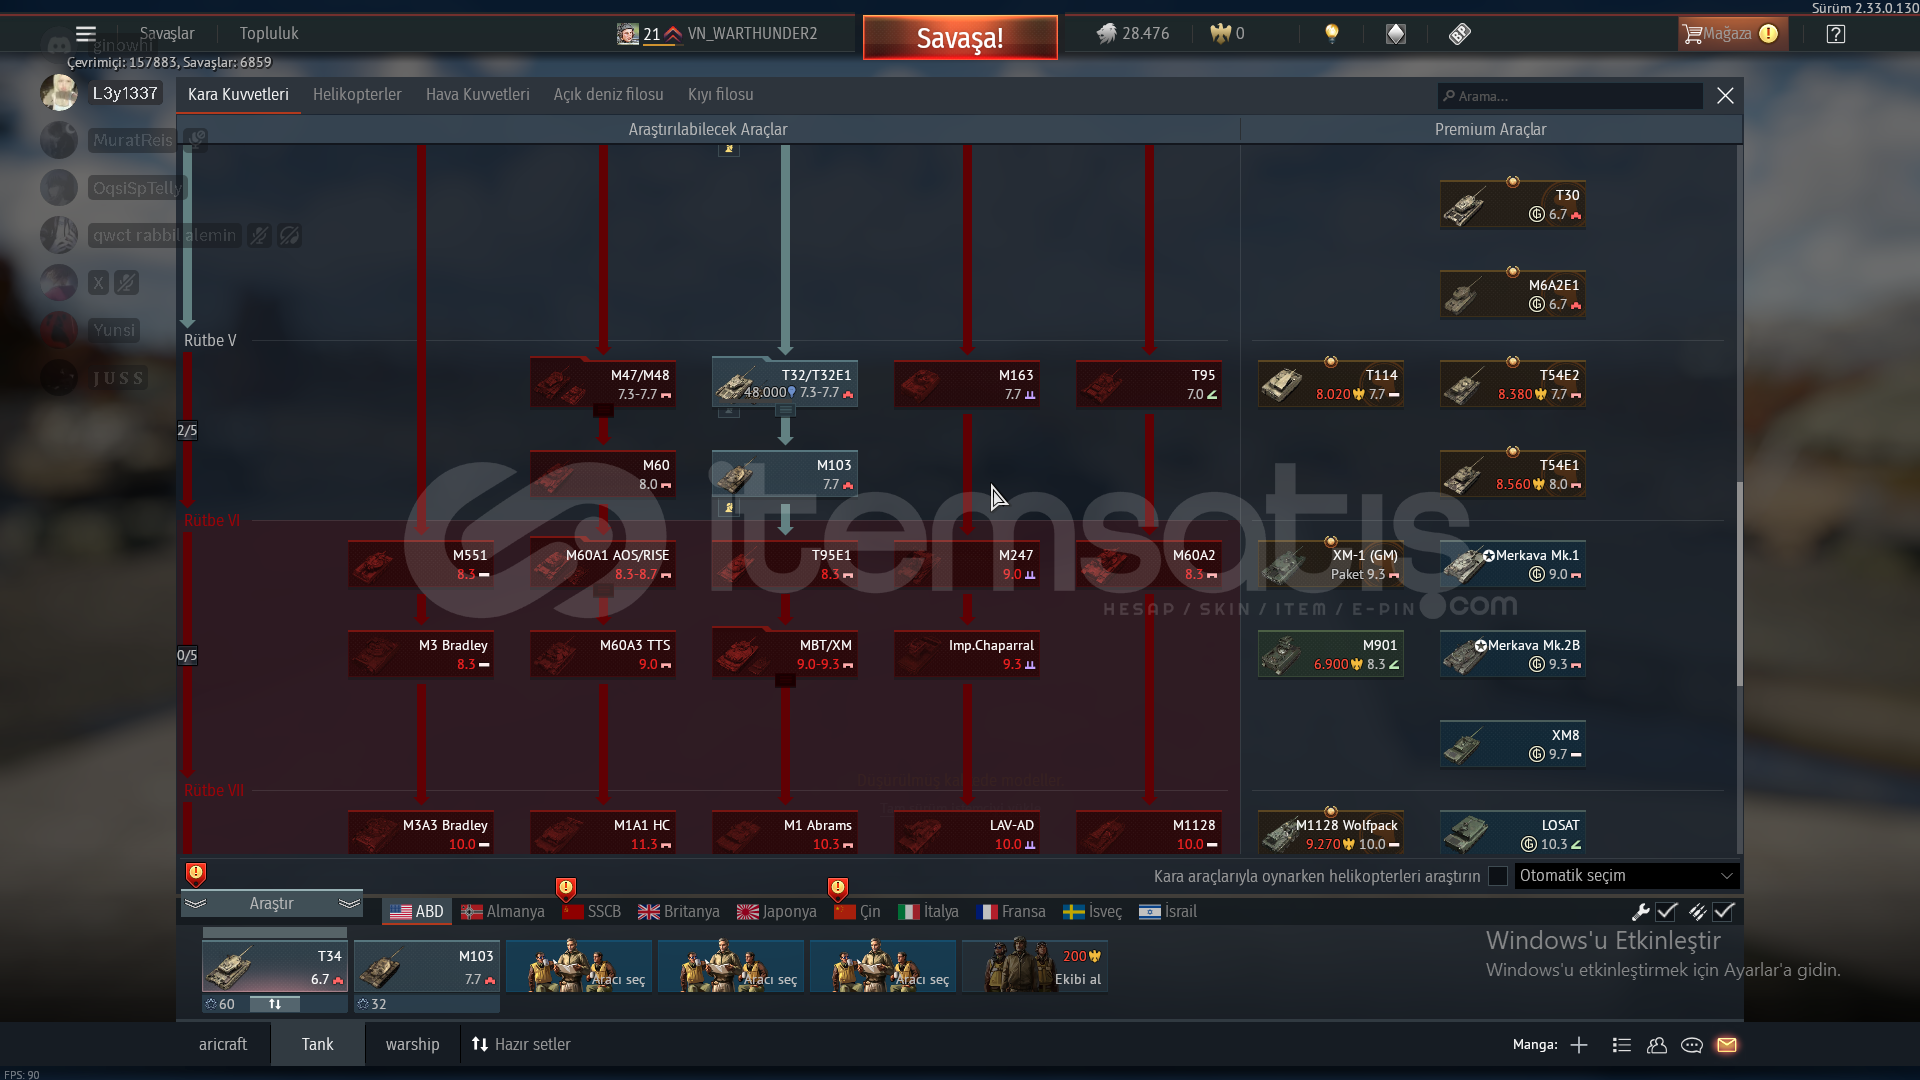Open the Topluluk menu
1920x1080 pixels.
click(269, 33)
